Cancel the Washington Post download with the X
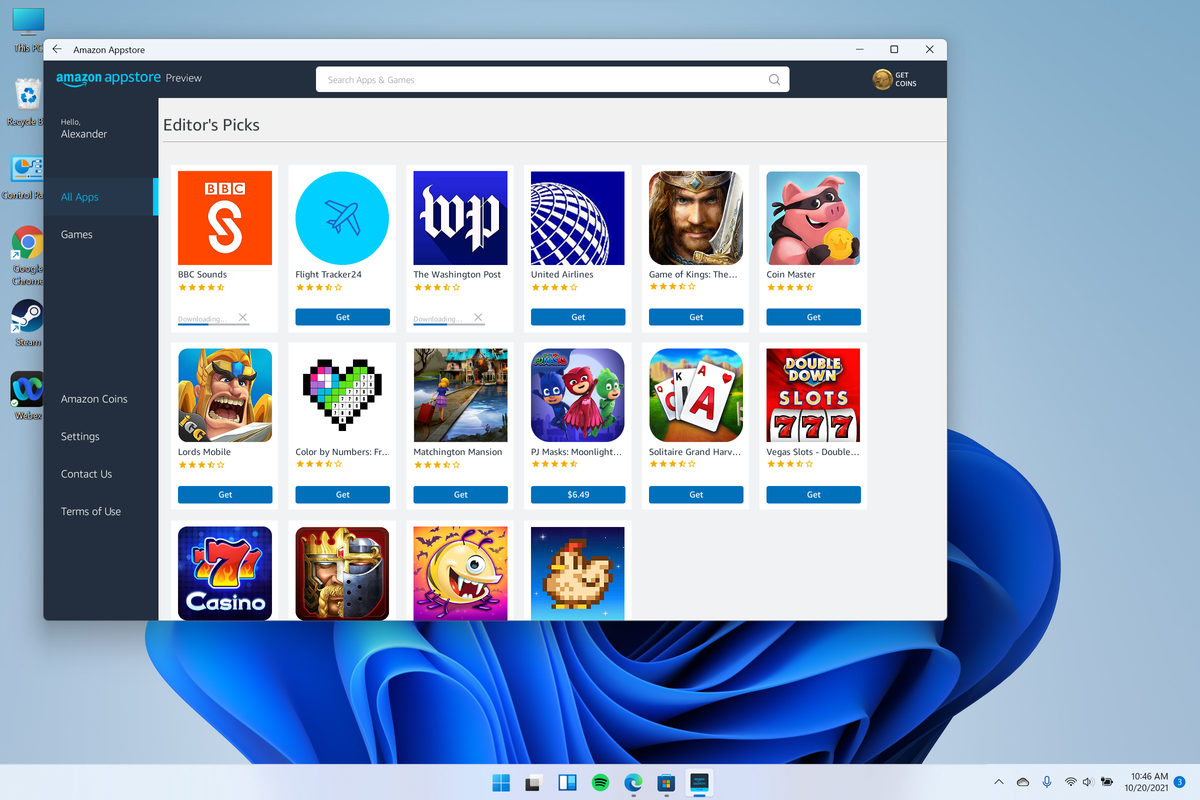Image resolution: width=1200 pixels, height=800 pixels. [x=476, y=319]
